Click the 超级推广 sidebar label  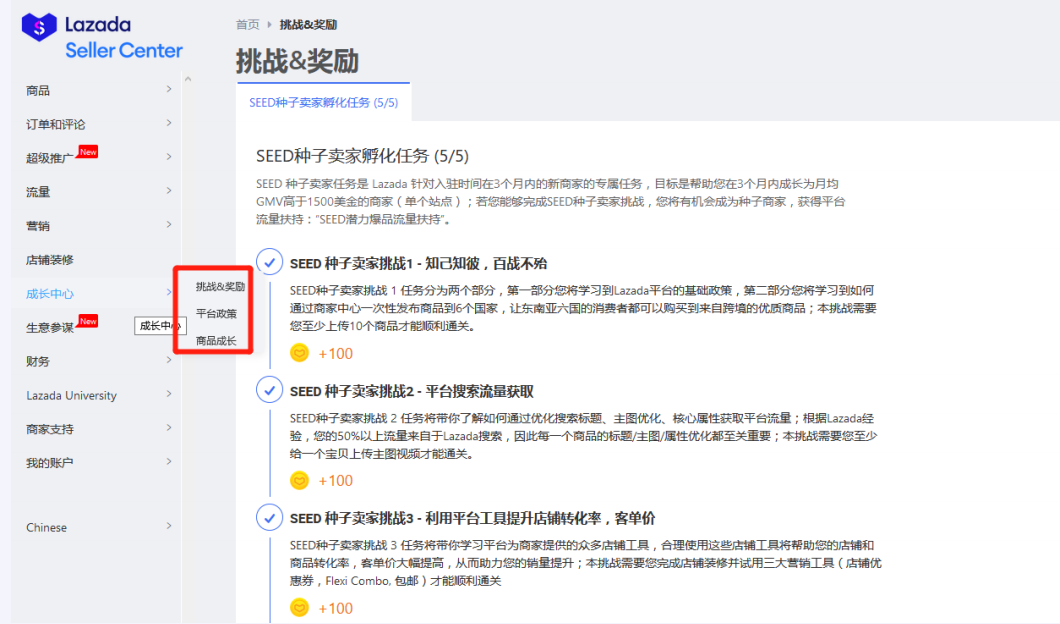(50, 158)
